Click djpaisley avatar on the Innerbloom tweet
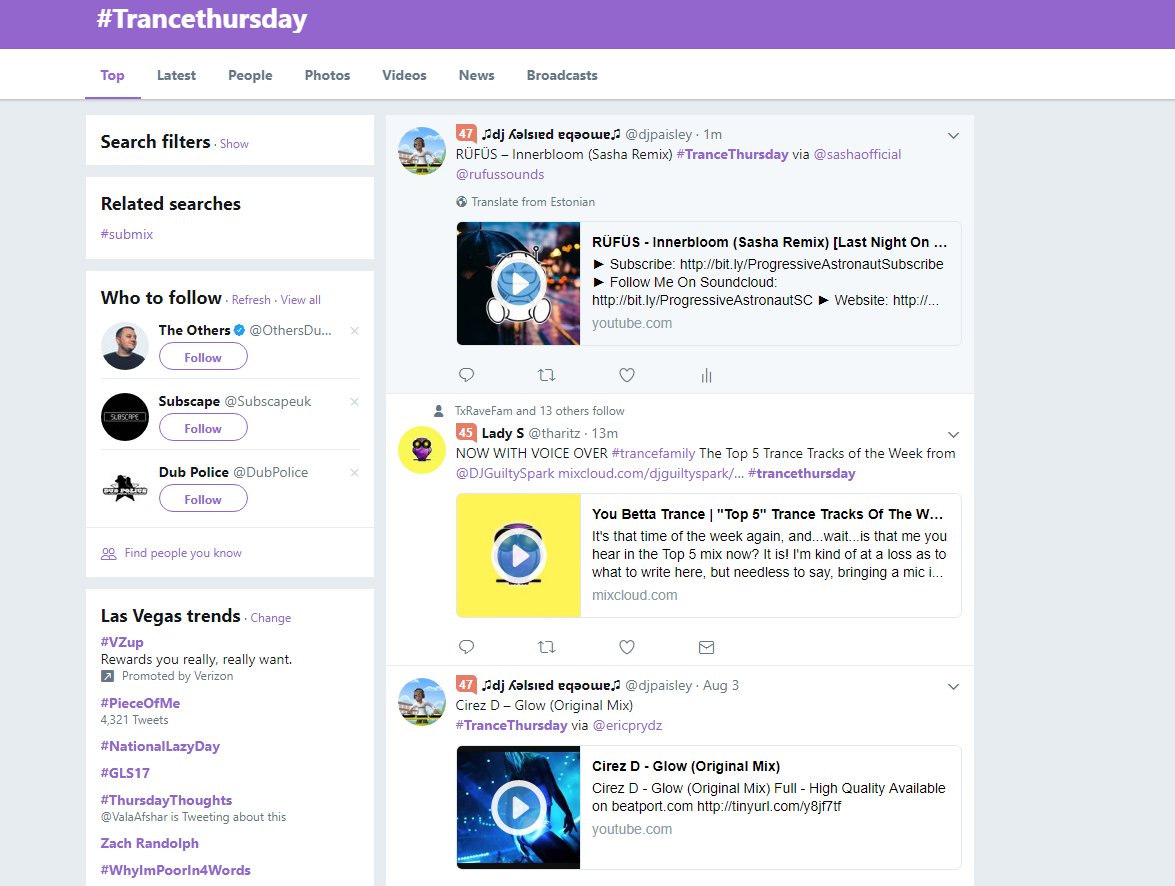This screenshot has width=1175, height=886. [421, 151]
